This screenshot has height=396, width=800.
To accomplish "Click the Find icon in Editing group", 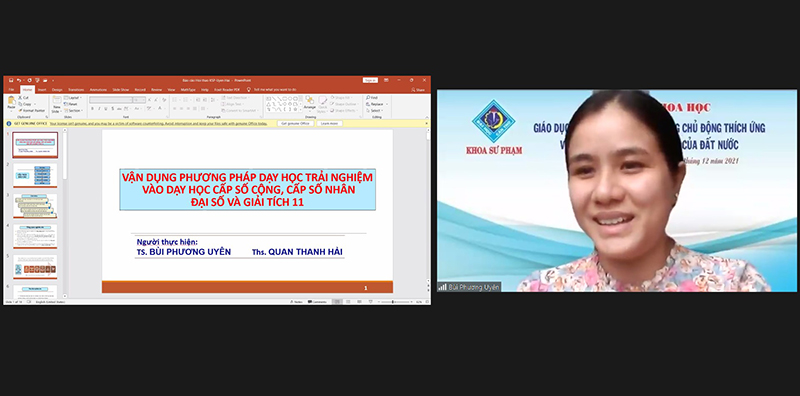I will click(372, 97).
